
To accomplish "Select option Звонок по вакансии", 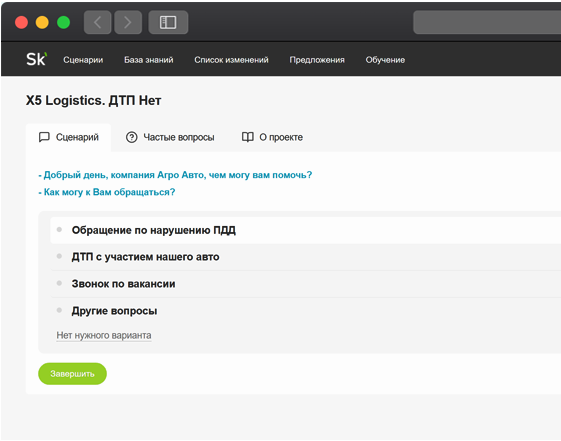I will (306, 284).
